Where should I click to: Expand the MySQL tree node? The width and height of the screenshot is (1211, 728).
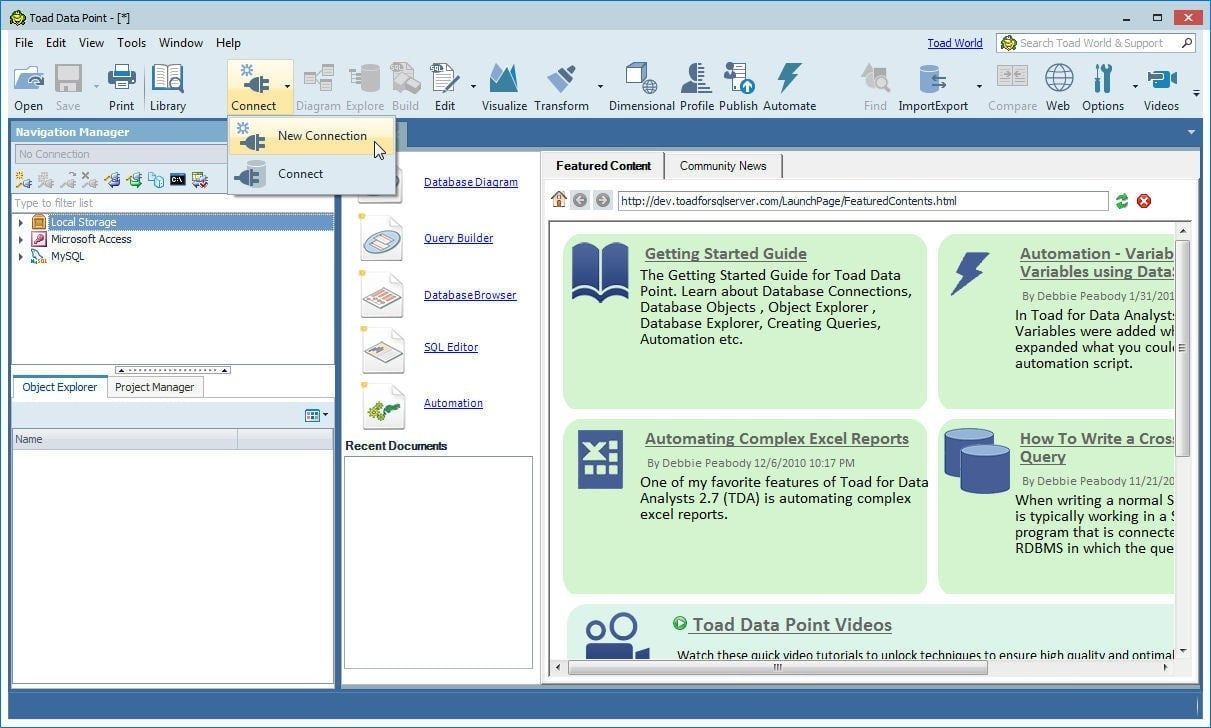point(21,256)
